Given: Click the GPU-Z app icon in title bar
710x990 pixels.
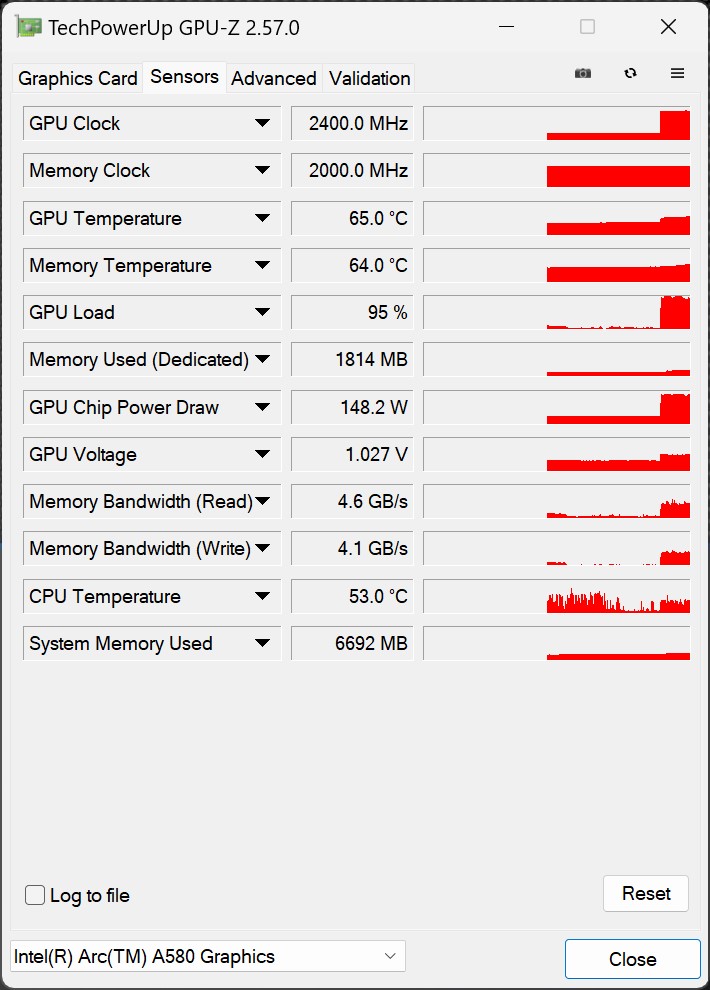Looking at the screenshot, I should click(x=30, y=27).
